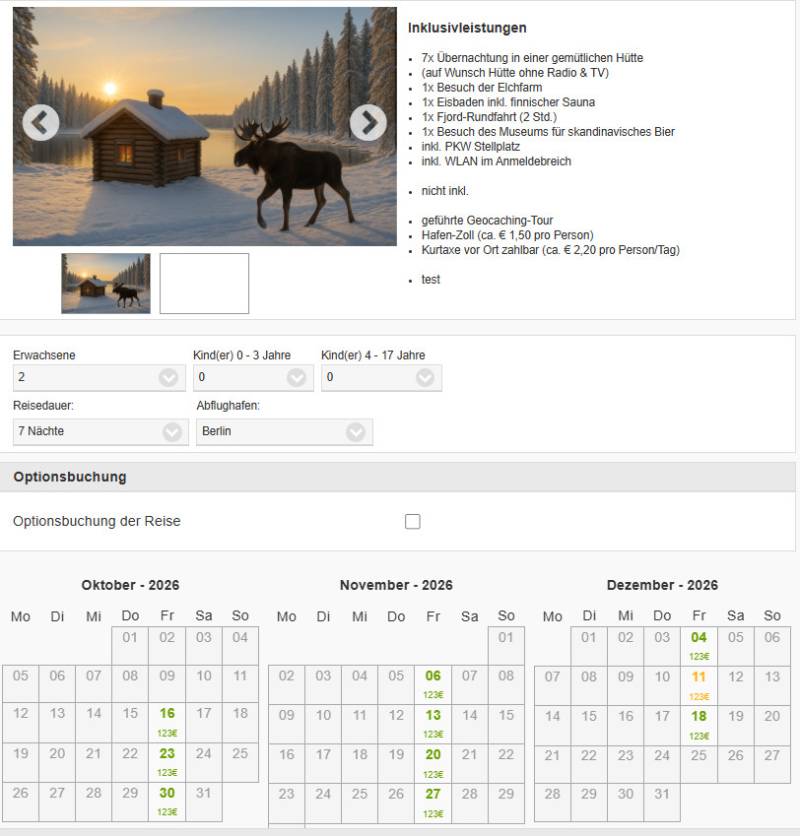This screenshot has height=836, width=800.
Task: Select the blank second thumbnail
Action: point(204,283)
